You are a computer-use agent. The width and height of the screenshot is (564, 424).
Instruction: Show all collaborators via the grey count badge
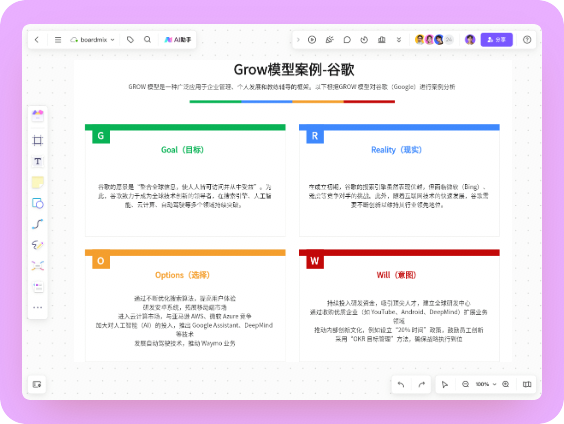pos(449,40)
